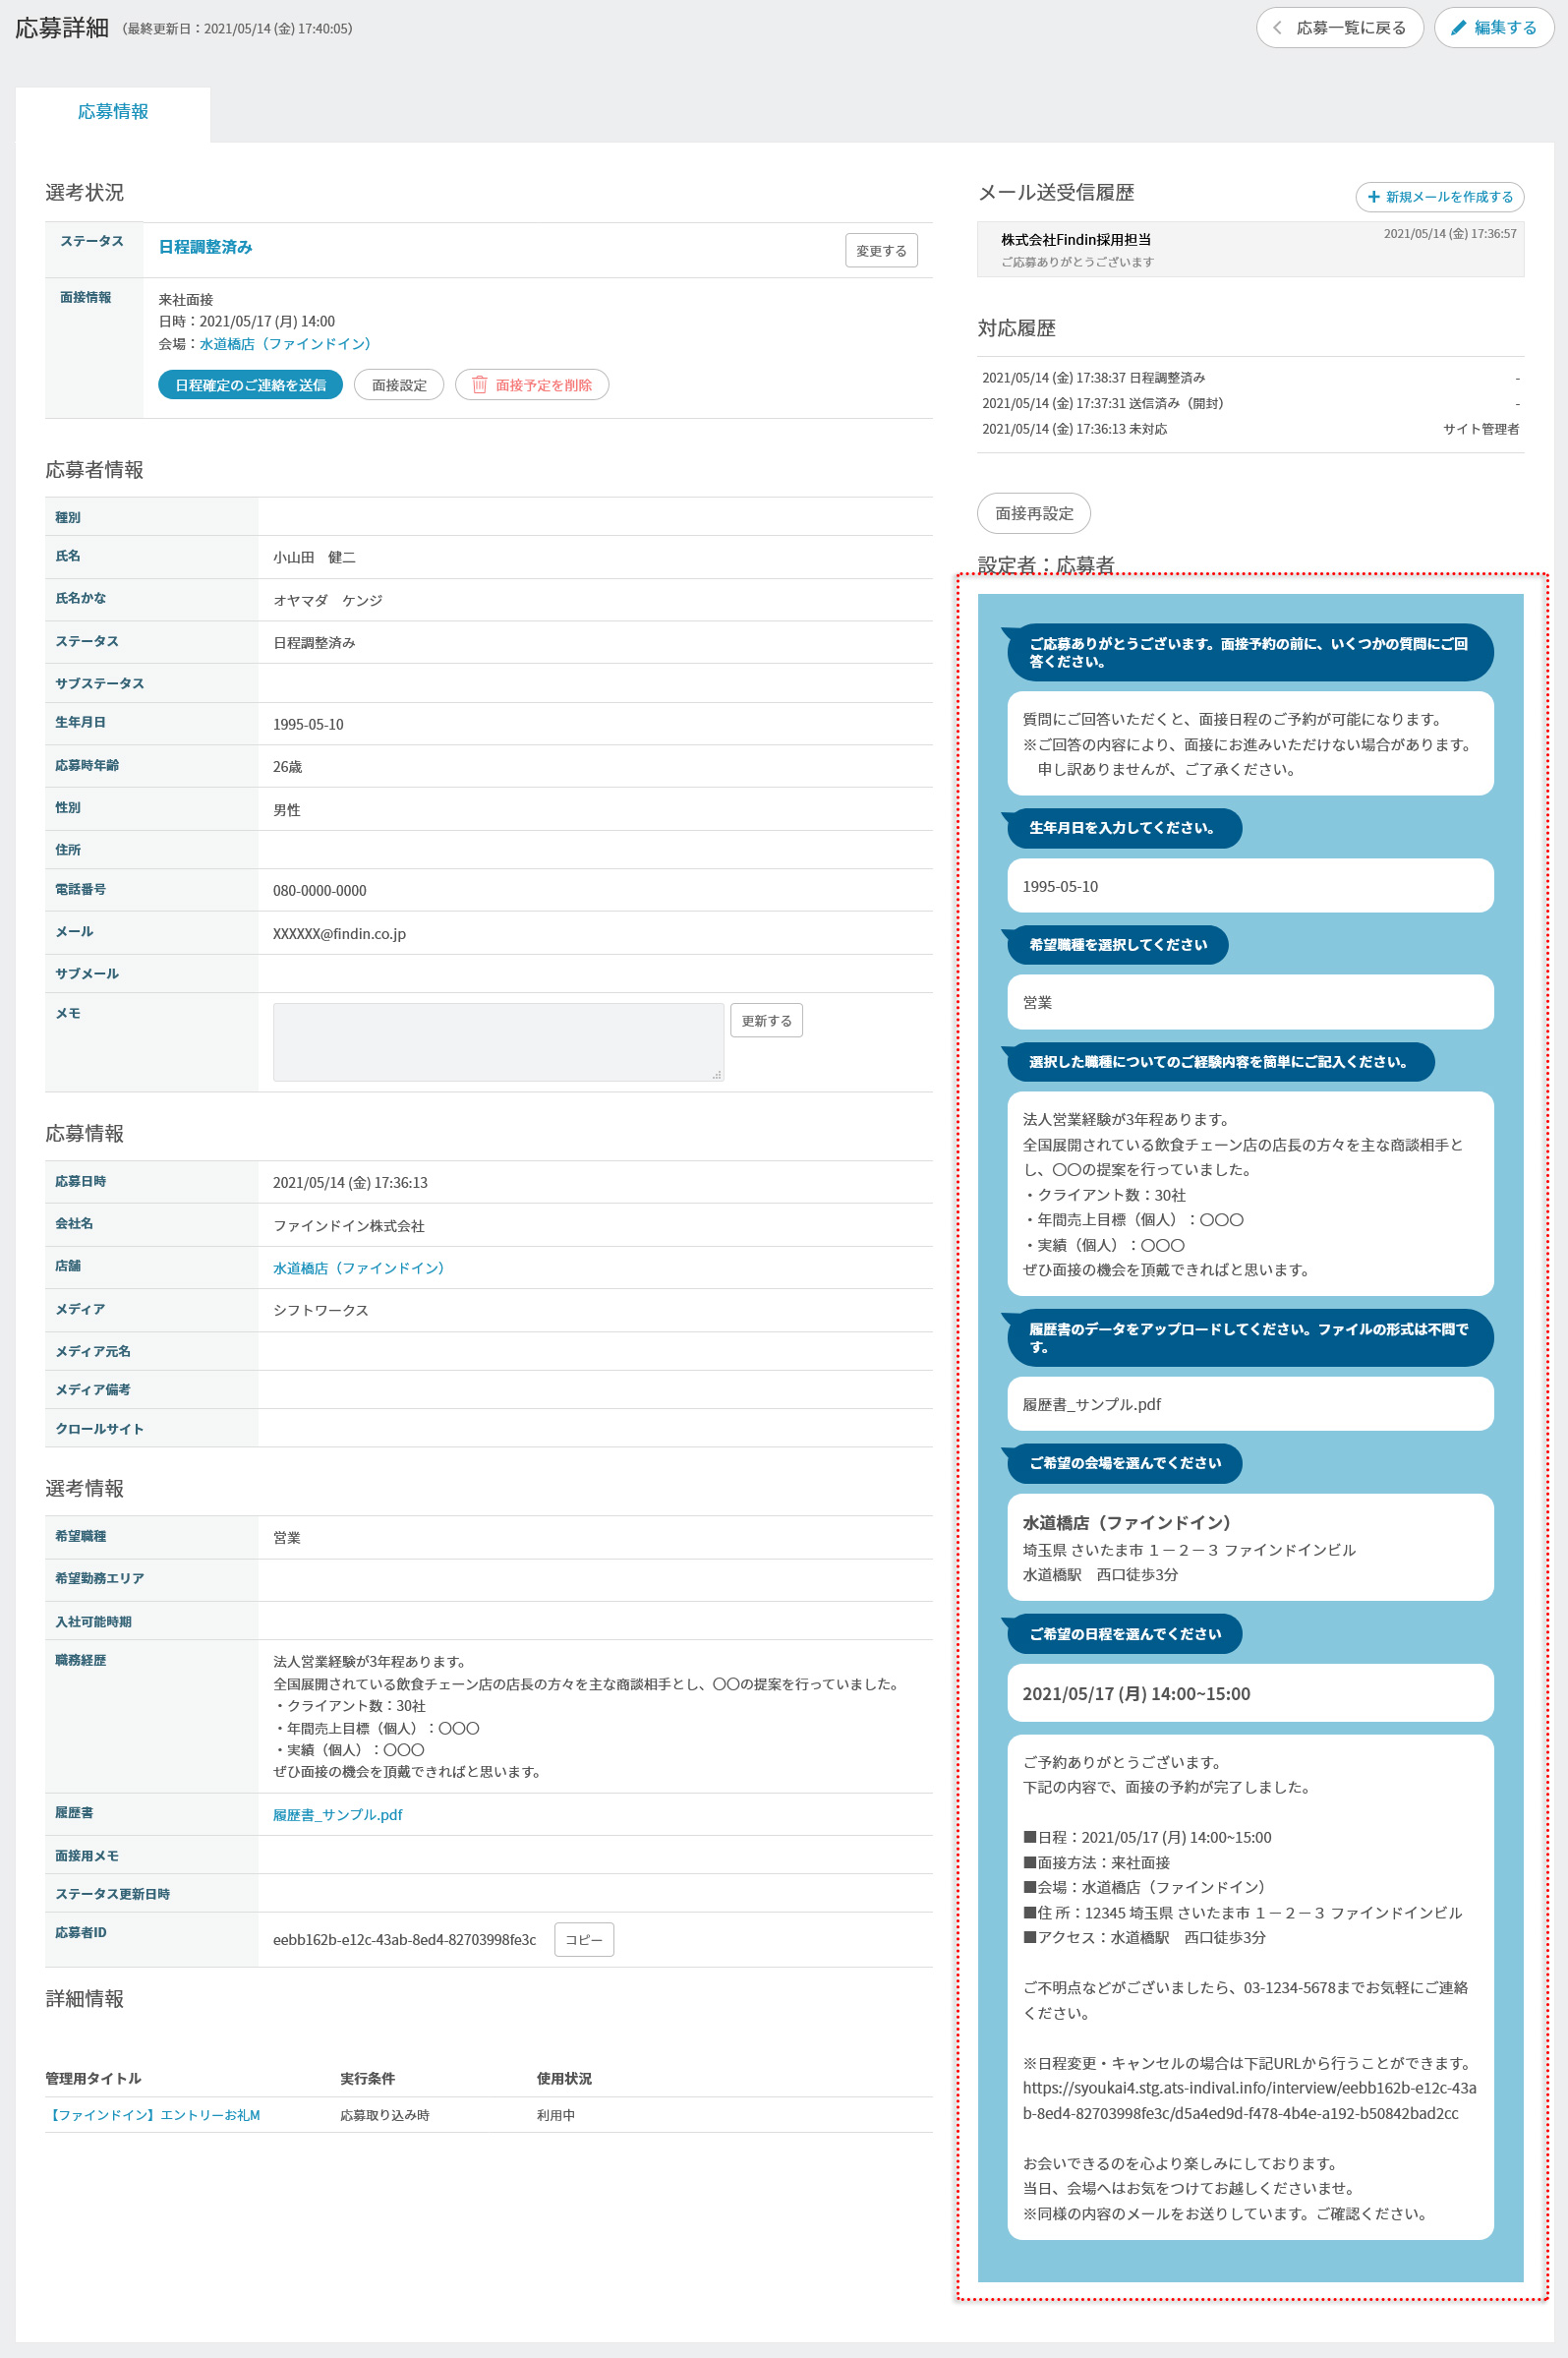
Task: Click the plus icon on 新規メールを作成する
Action: 1373,197
